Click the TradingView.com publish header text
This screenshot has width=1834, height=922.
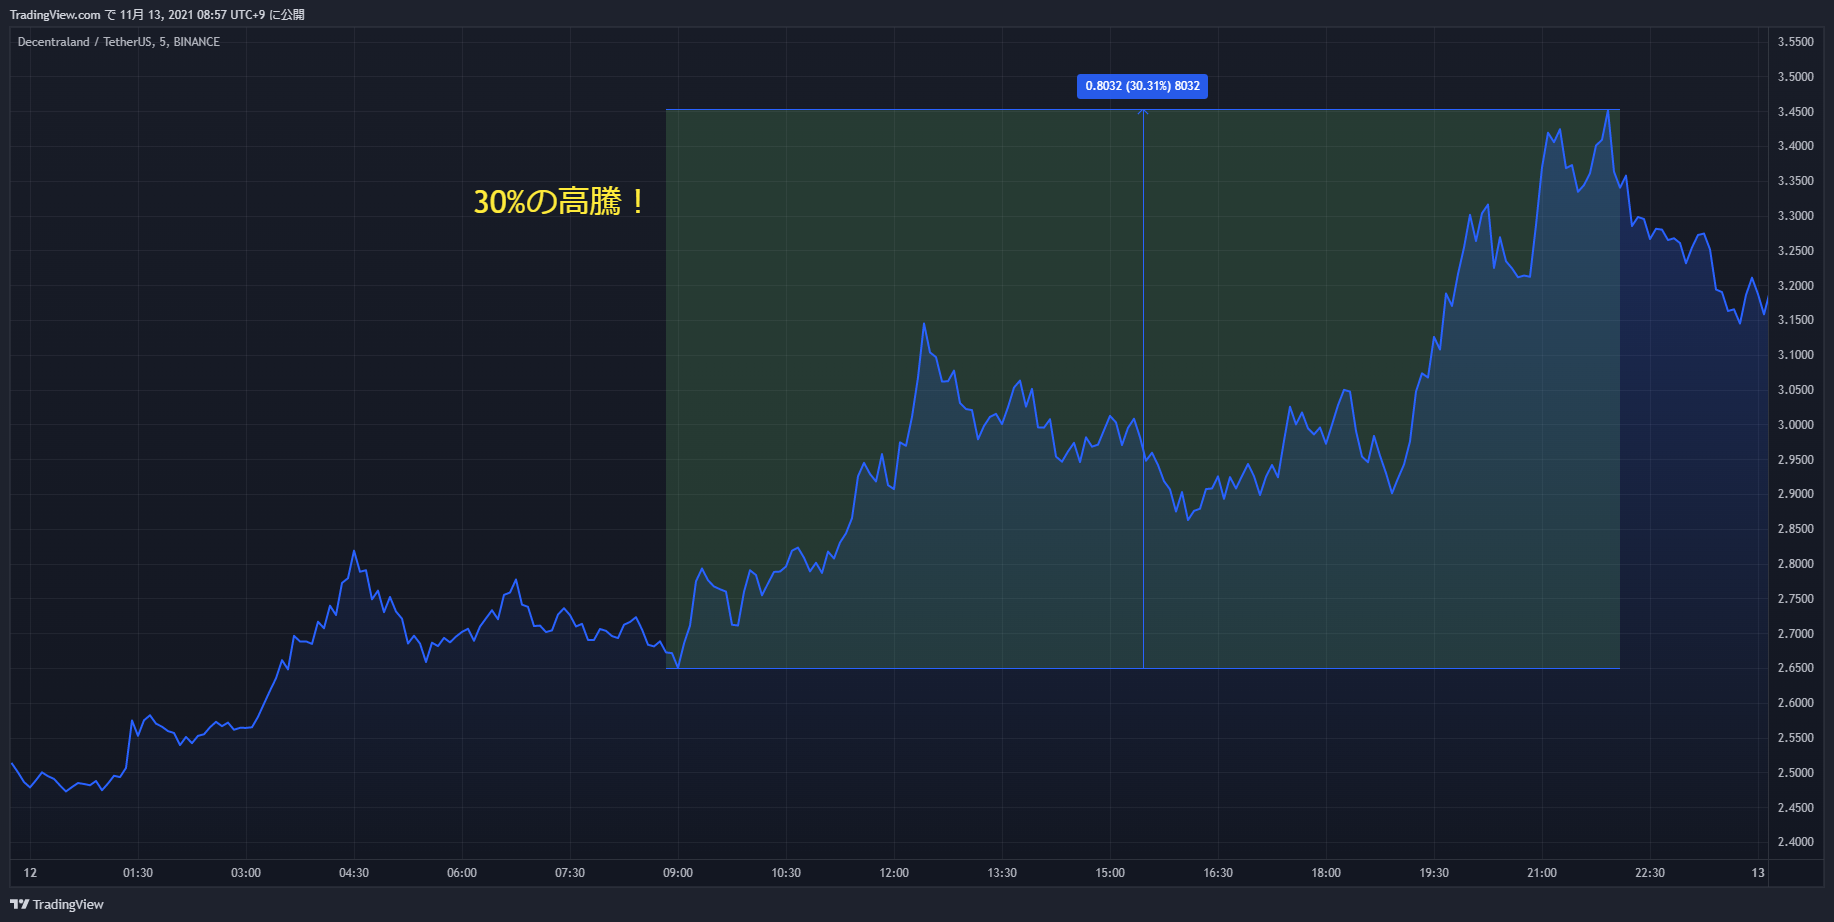(x=157, y=15)
